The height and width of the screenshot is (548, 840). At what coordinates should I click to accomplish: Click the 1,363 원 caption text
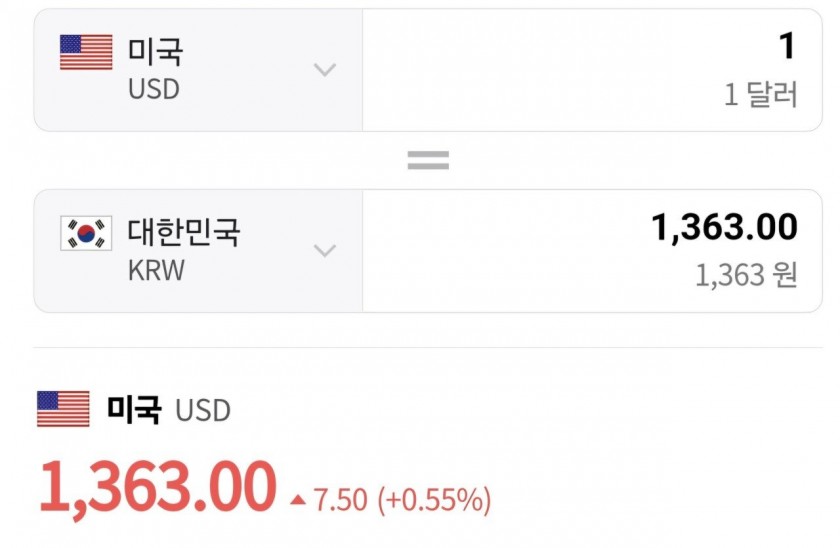746,275
